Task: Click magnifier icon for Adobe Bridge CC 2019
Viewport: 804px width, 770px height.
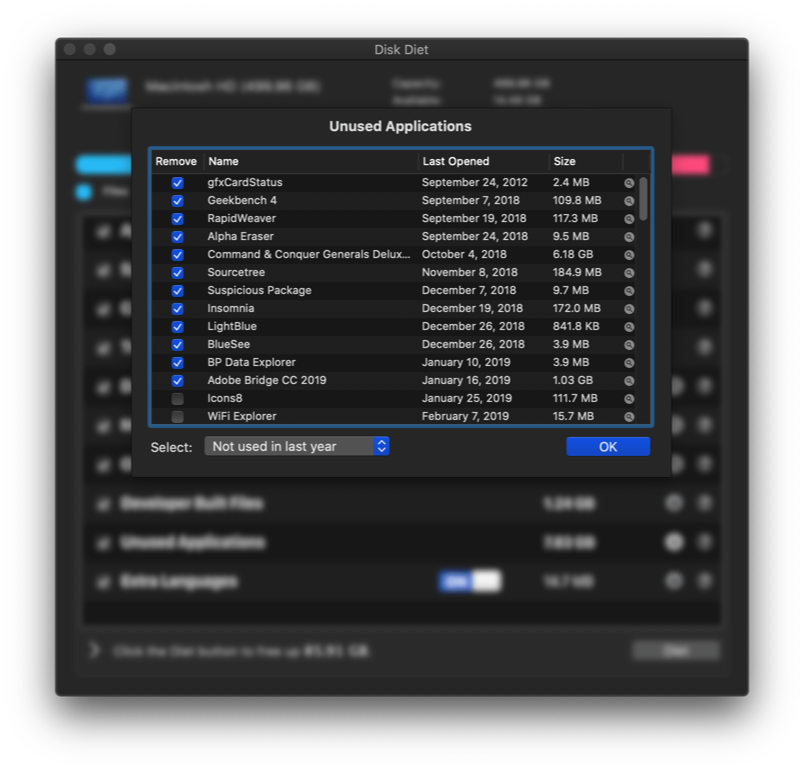Action: [629, 381]
